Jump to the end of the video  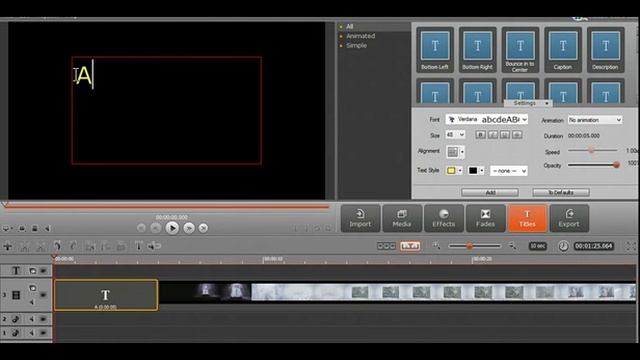[203, 228]
